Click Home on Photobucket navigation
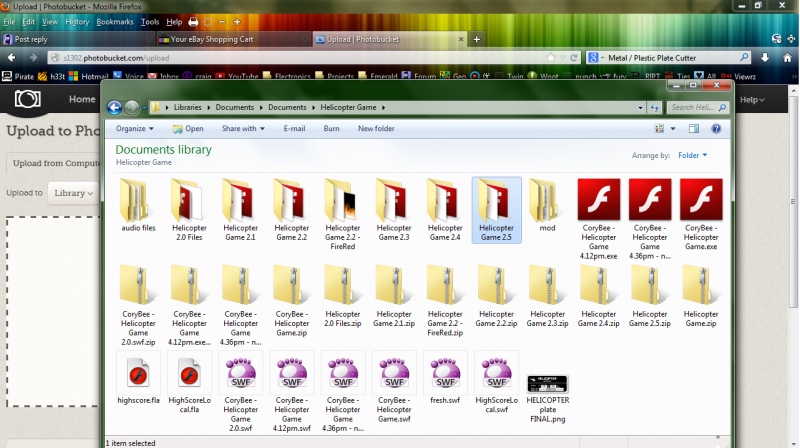The width and height of the screenshot is (800, 448). click(x=82, y=99)
